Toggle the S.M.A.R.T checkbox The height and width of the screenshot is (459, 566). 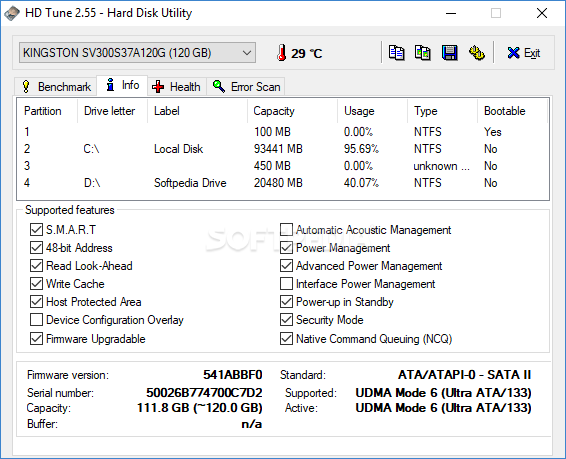point(36,230)
